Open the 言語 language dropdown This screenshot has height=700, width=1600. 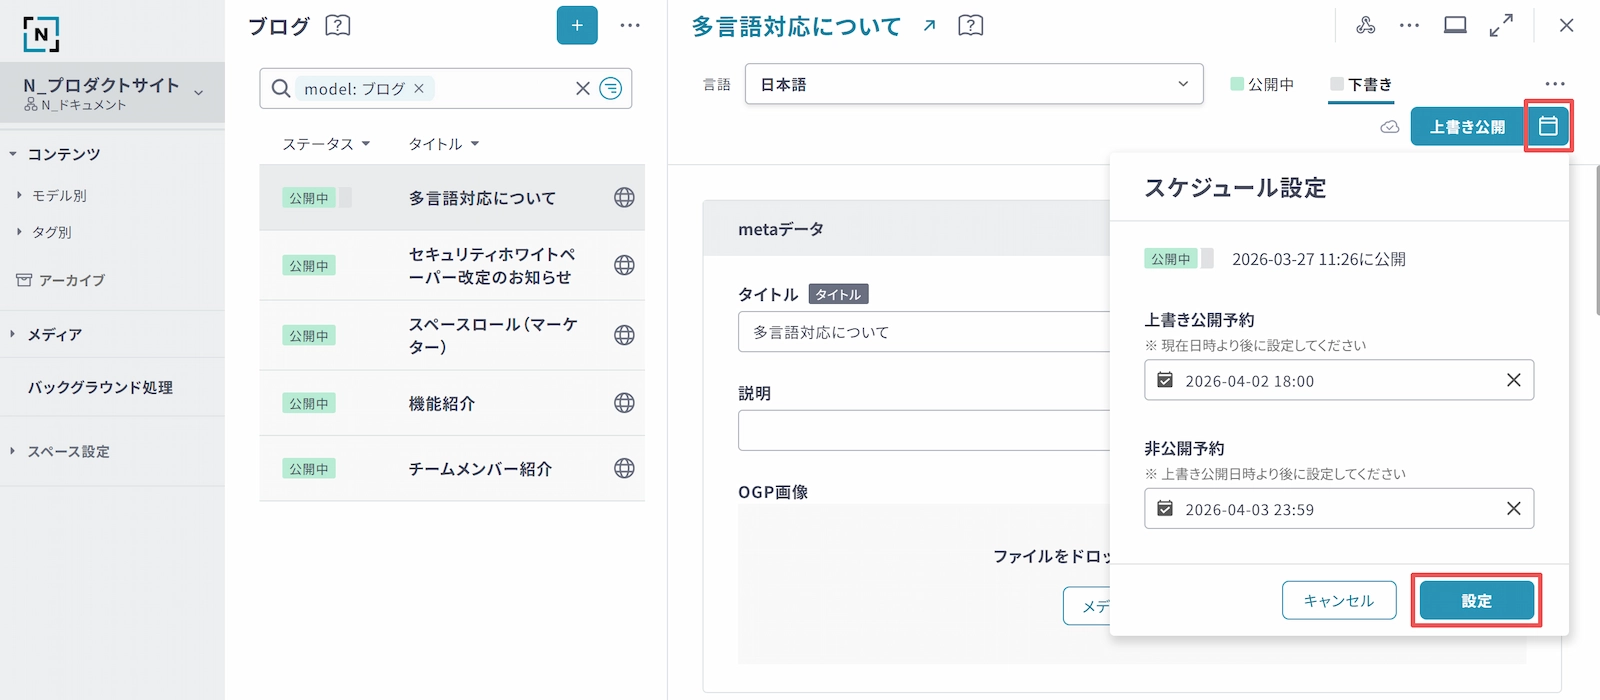[973, 85]
